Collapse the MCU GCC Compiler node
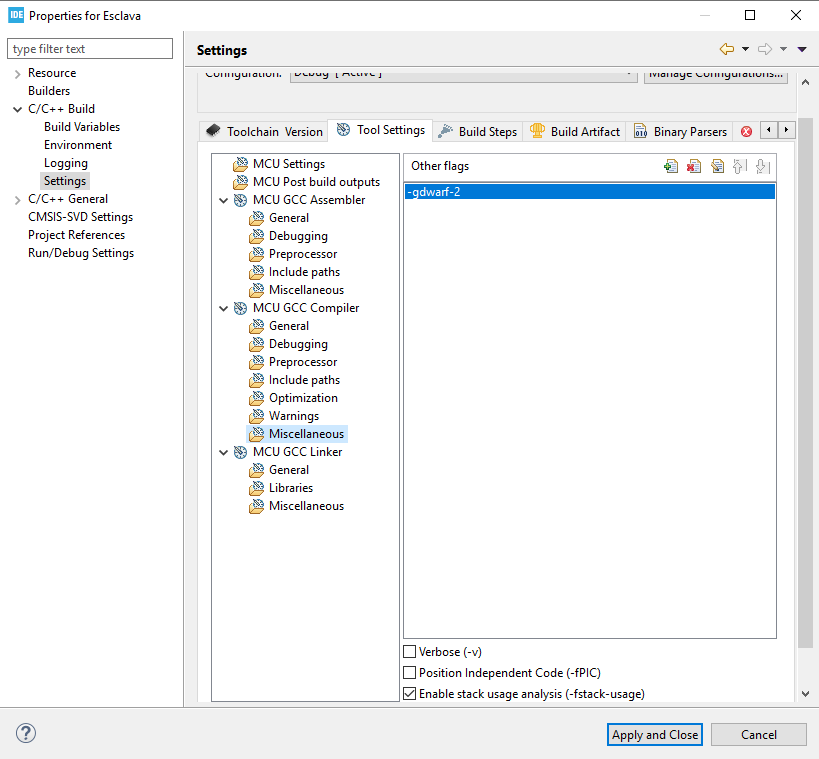The image size is (819, 759). (224, 308)
